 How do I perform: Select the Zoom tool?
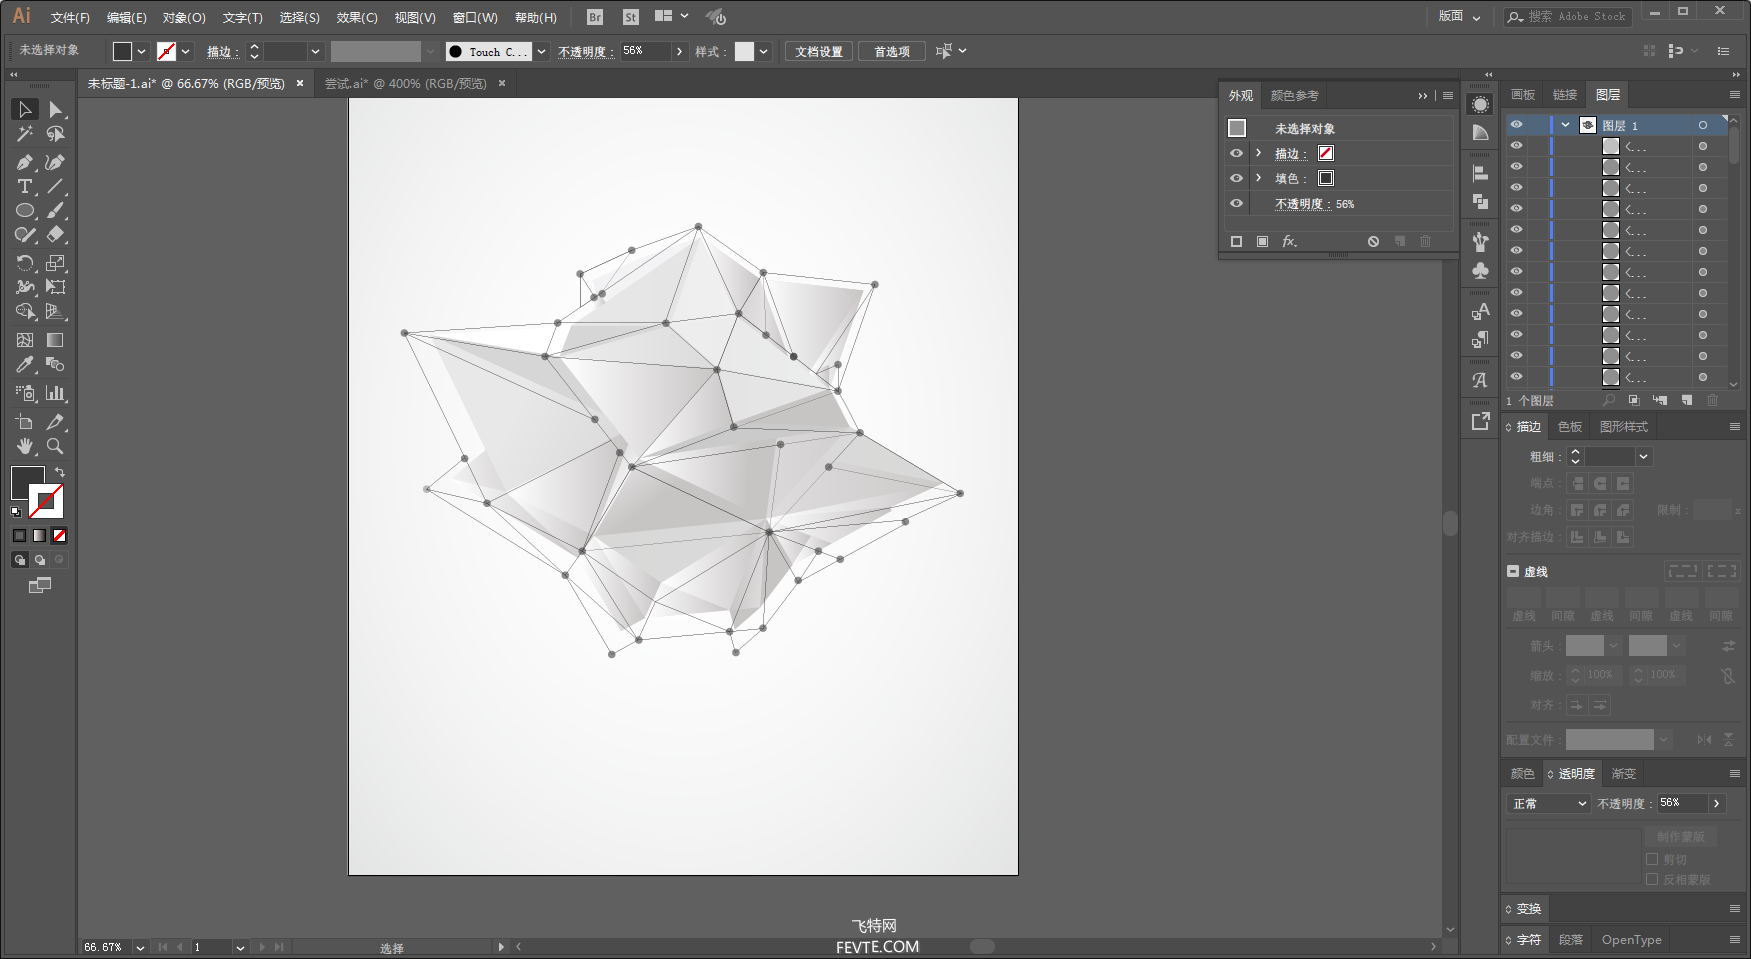(x=56, y=446)
